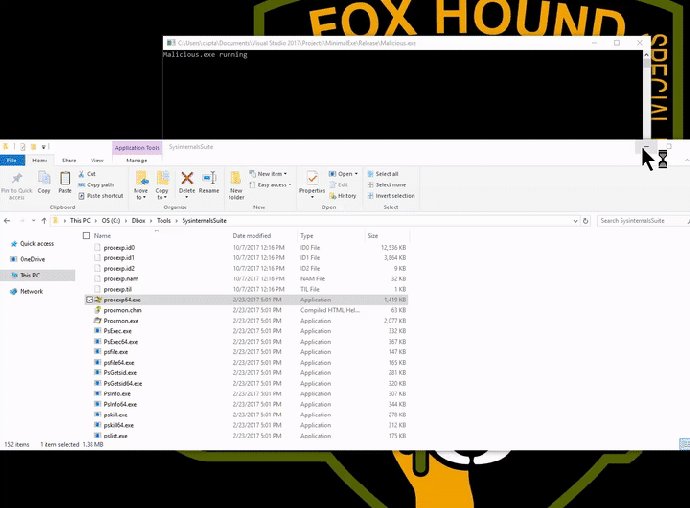Click the Copy icon in Clipboard group

[x=44, y=177]
